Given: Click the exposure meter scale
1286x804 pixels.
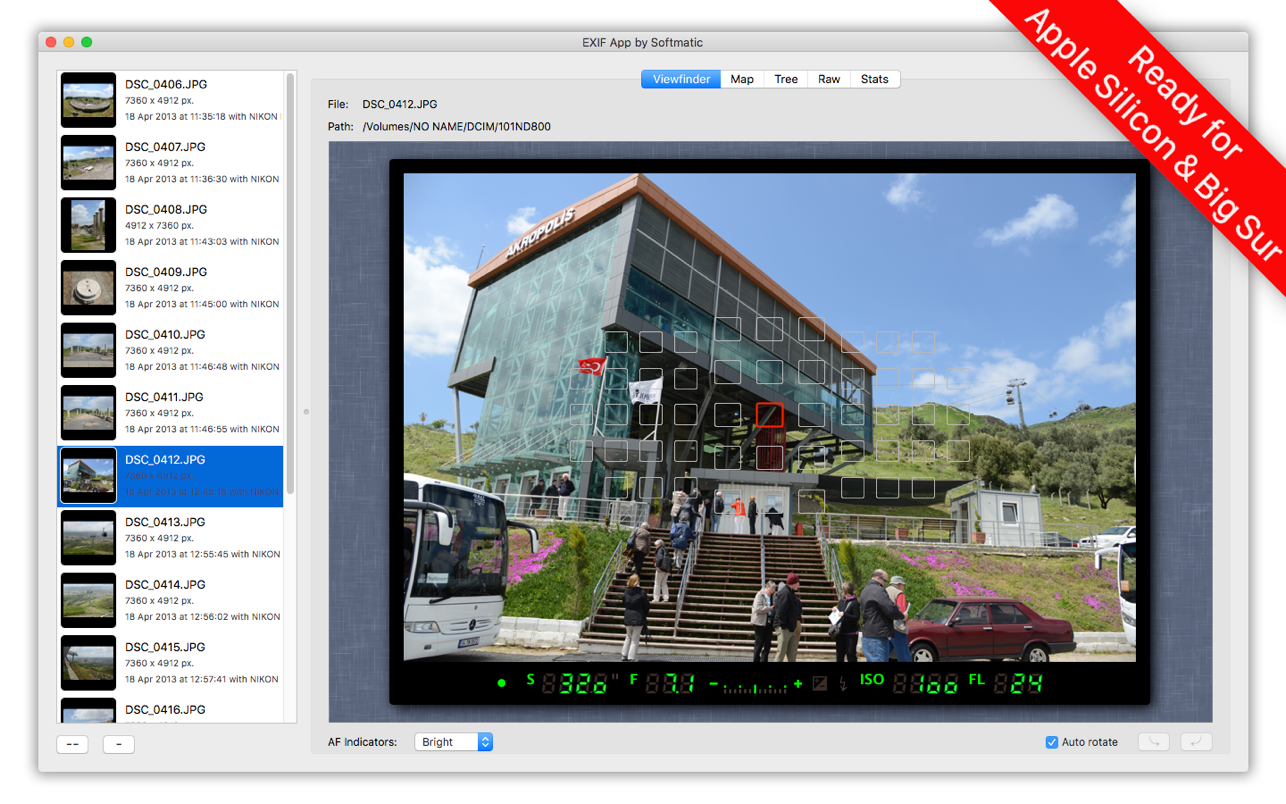Looking at the screenshot, I should coord(755,686).
